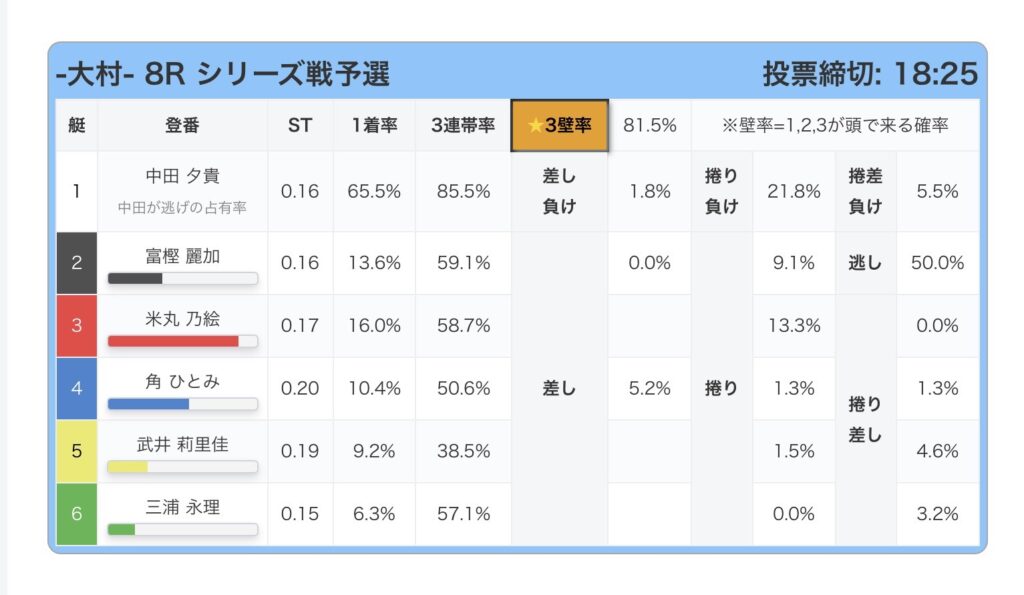This screenshot has height=595, width=1024.
Task: Click the dark bar under 富樫 麗加
Action: [x=136, y=279]
